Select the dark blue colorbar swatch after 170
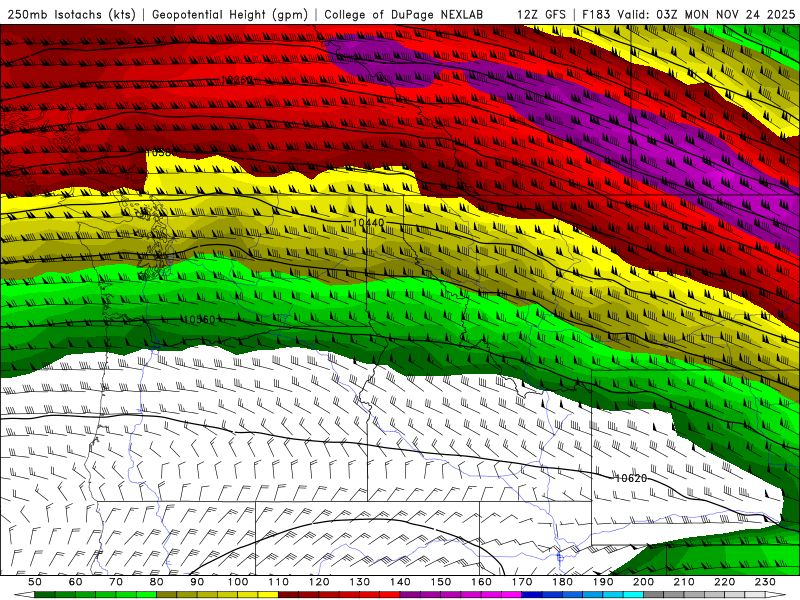This screenshot has height=600, width=800. click(x=532, y=595)
